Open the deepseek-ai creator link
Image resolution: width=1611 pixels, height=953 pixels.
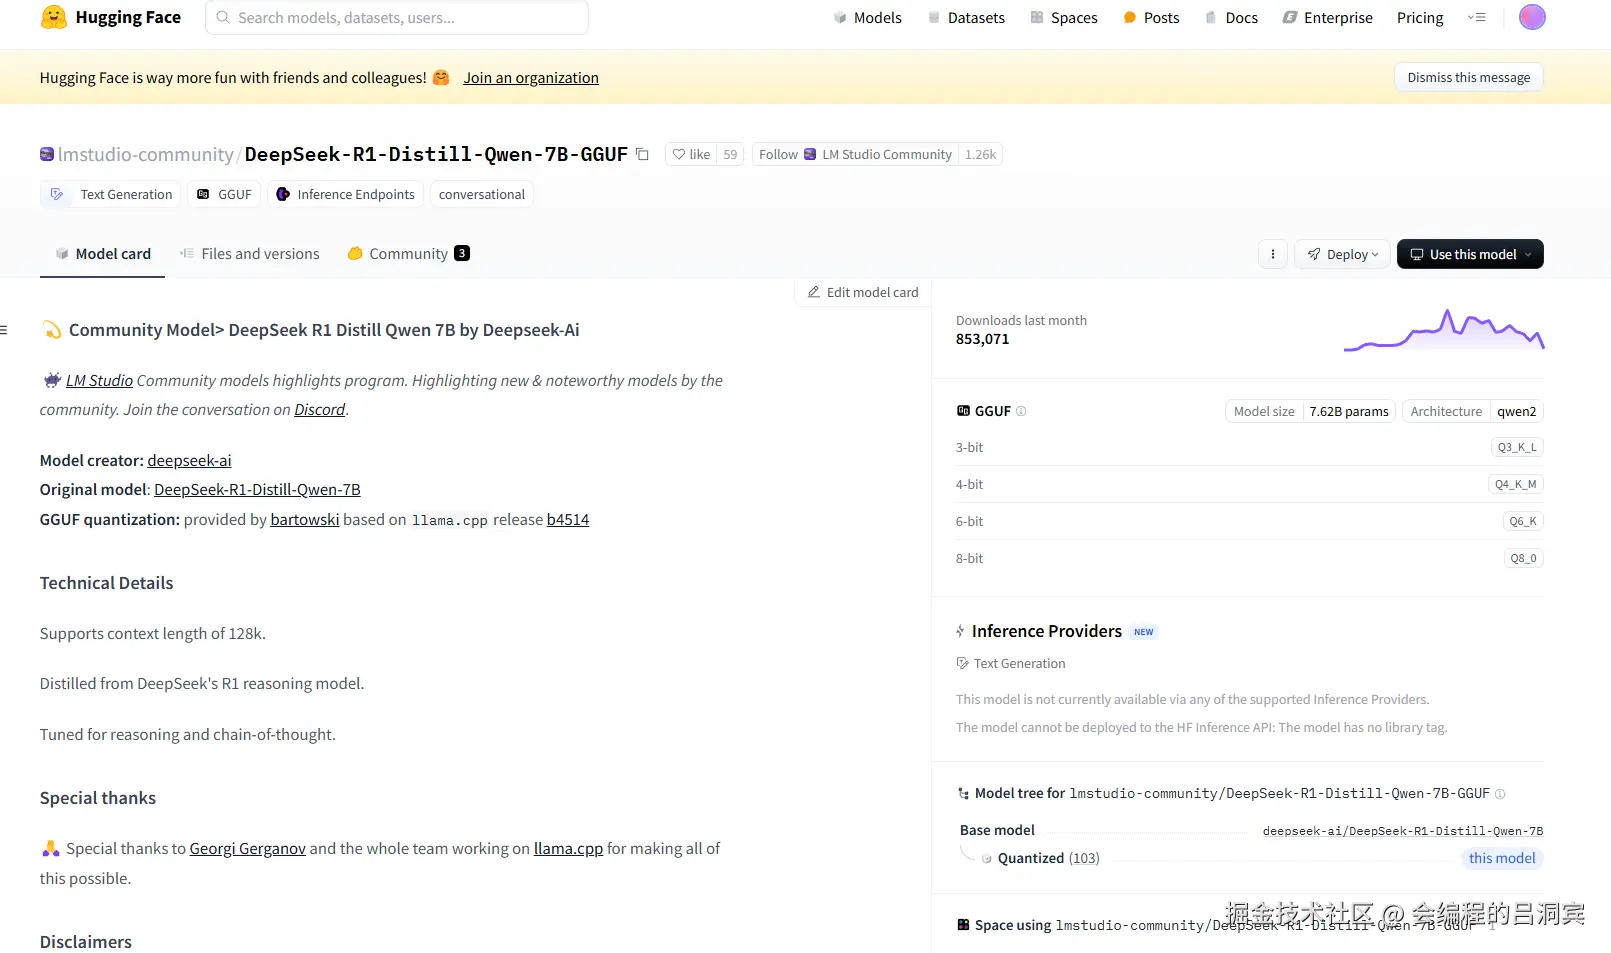click(x=189, y=460)
